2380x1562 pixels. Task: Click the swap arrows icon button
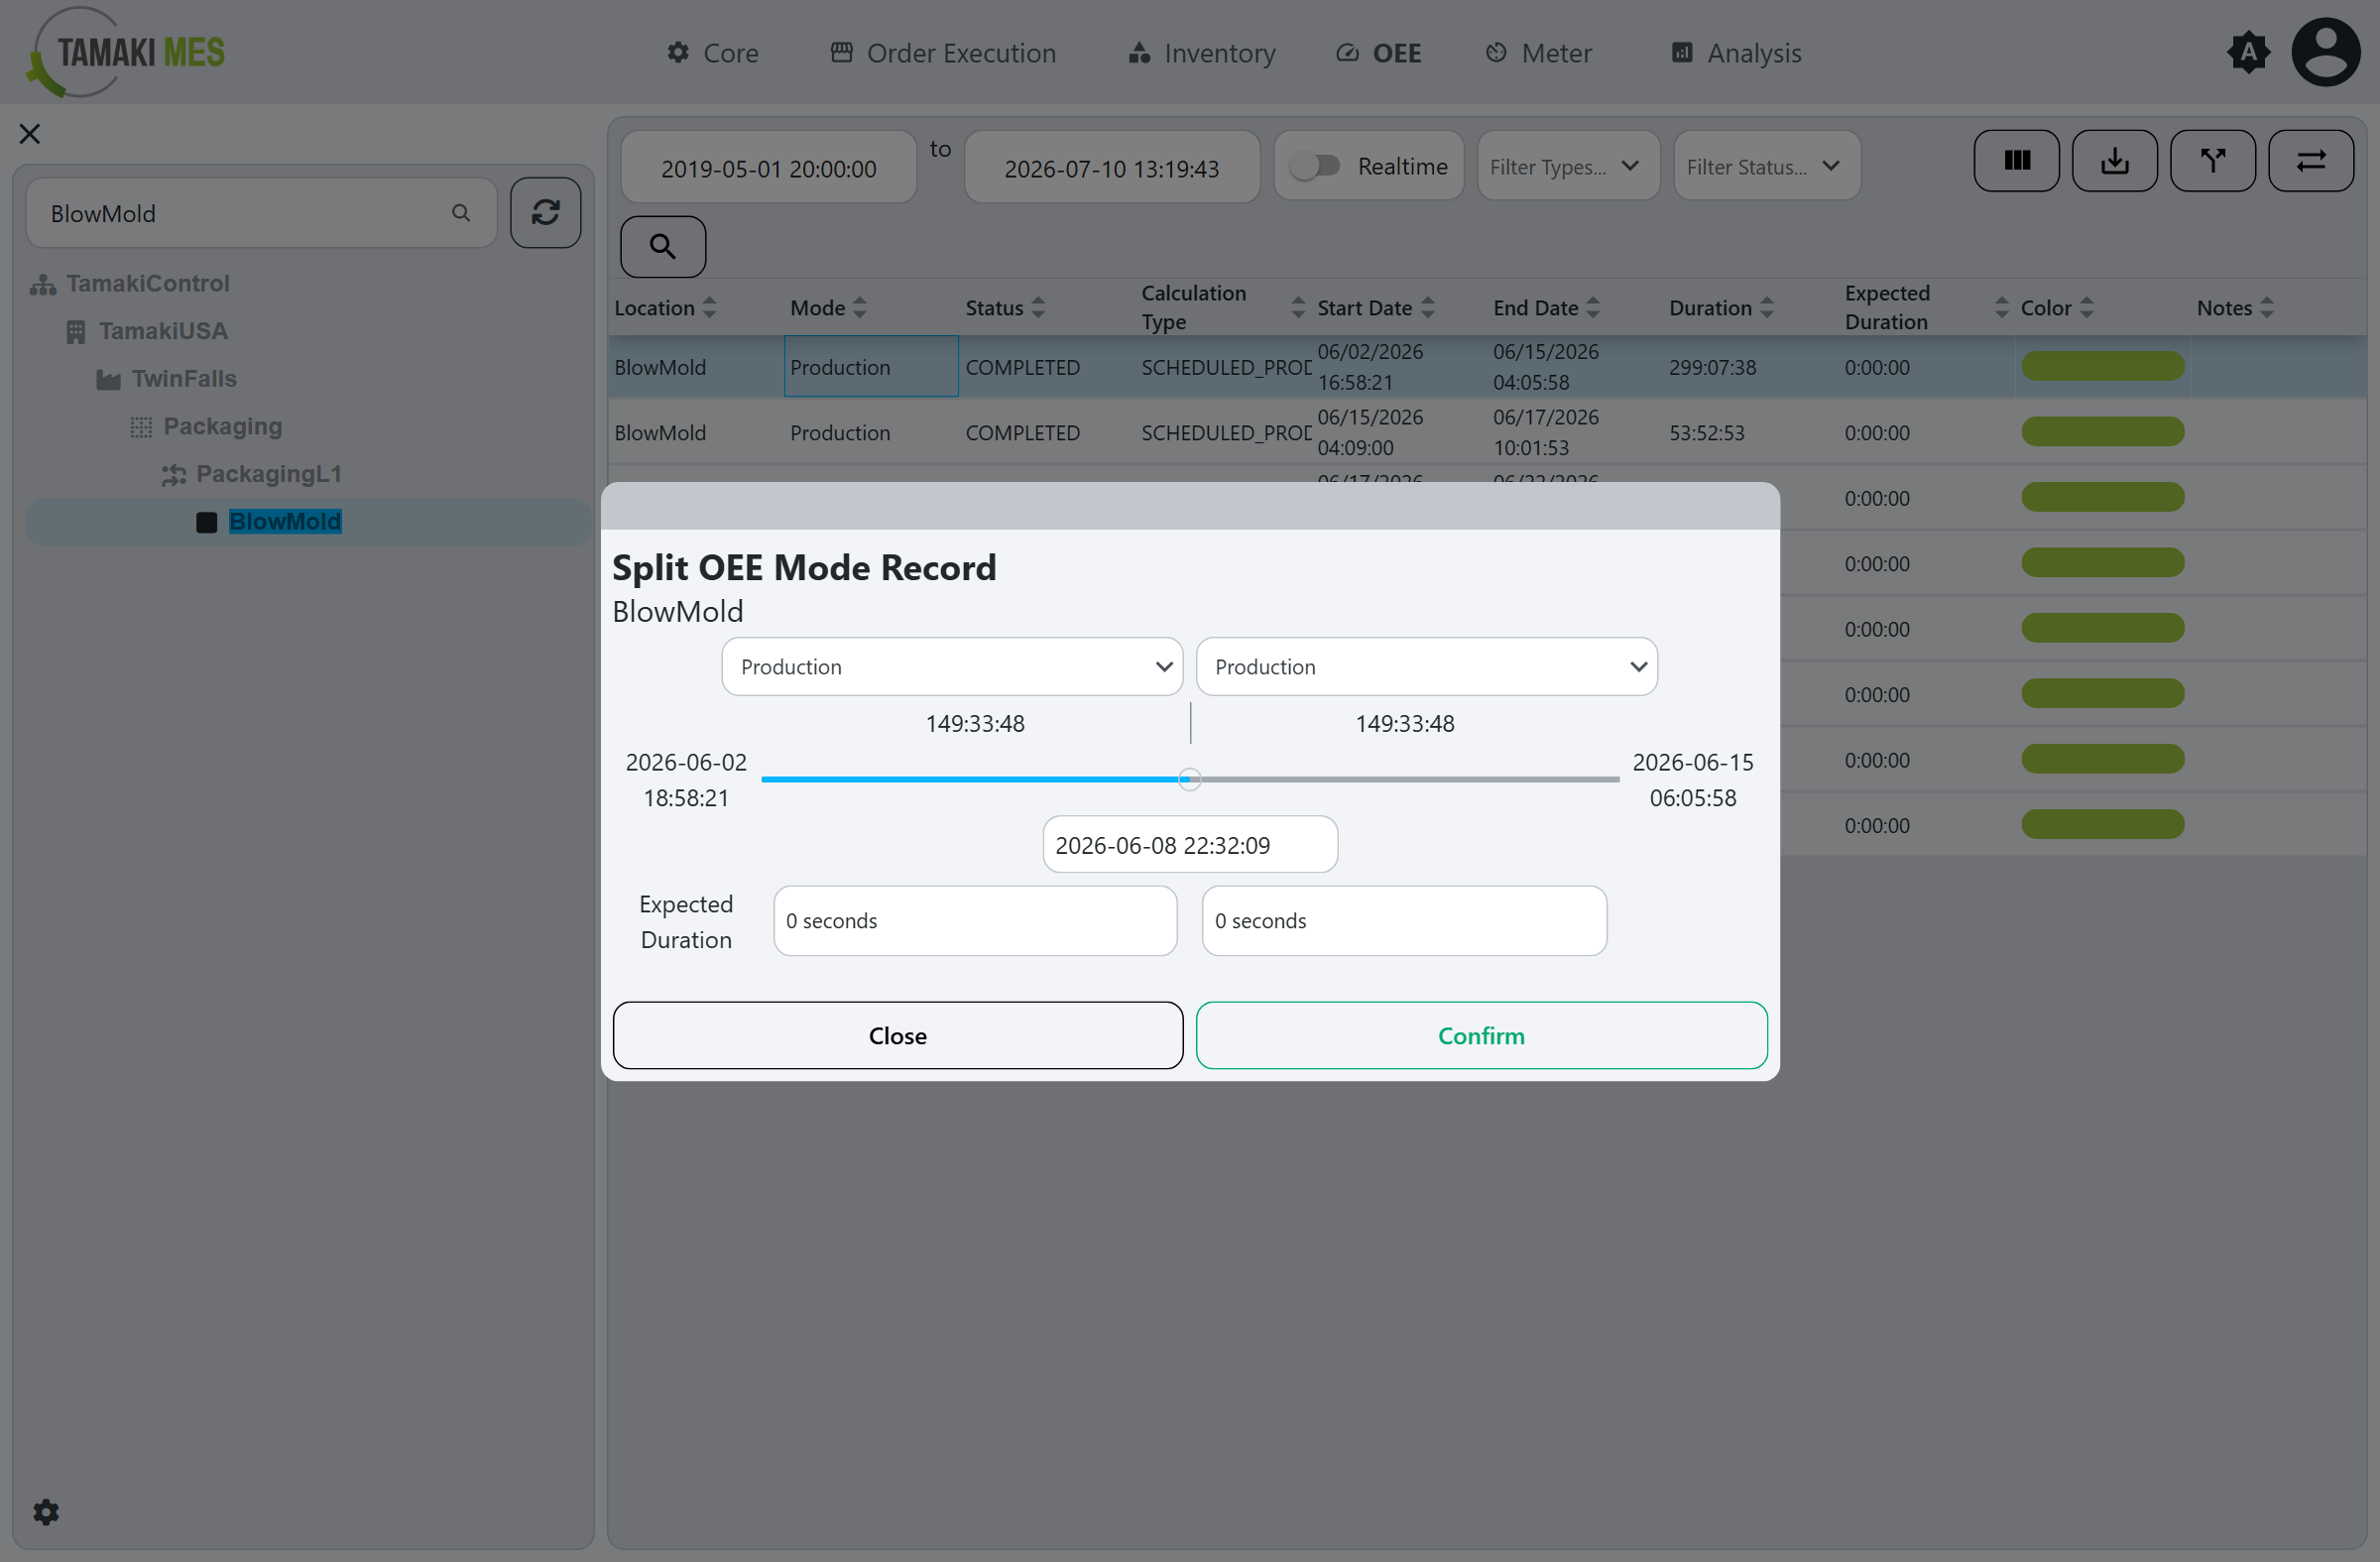coord(2310,160)
